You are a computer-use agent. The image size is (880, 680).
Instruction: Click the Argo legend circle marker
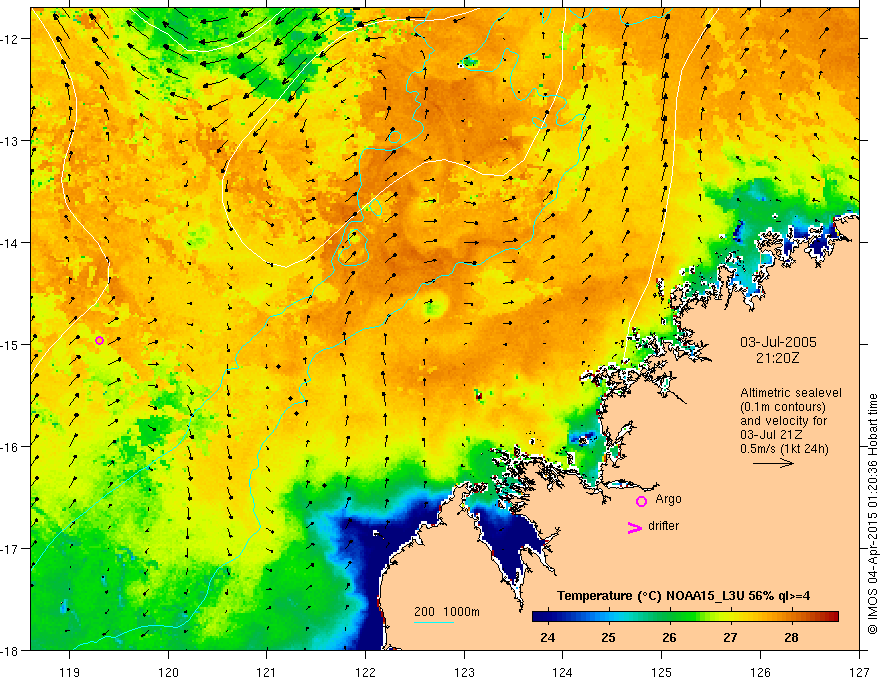[641, 501]
